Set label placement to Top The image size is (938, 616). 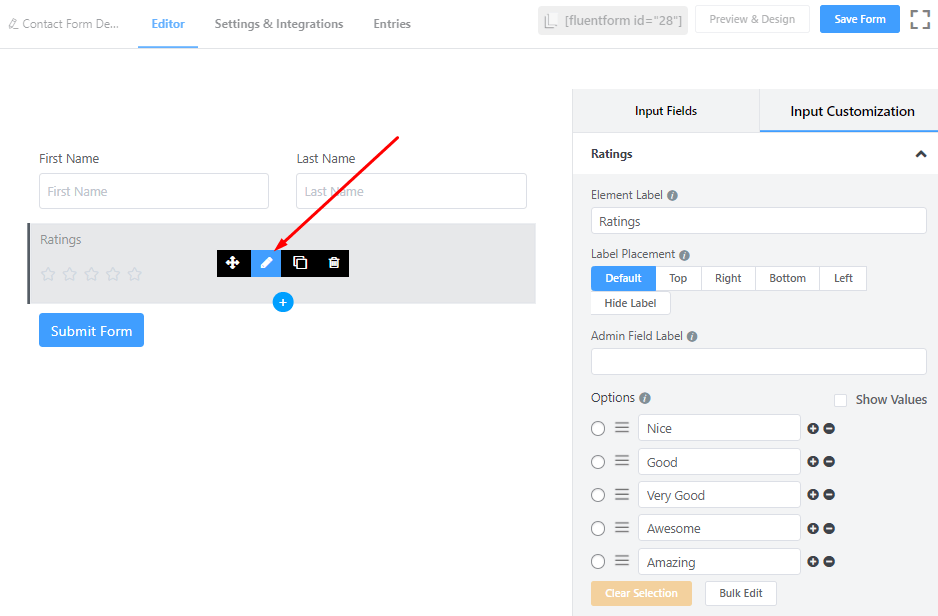[x=678, y=278]
